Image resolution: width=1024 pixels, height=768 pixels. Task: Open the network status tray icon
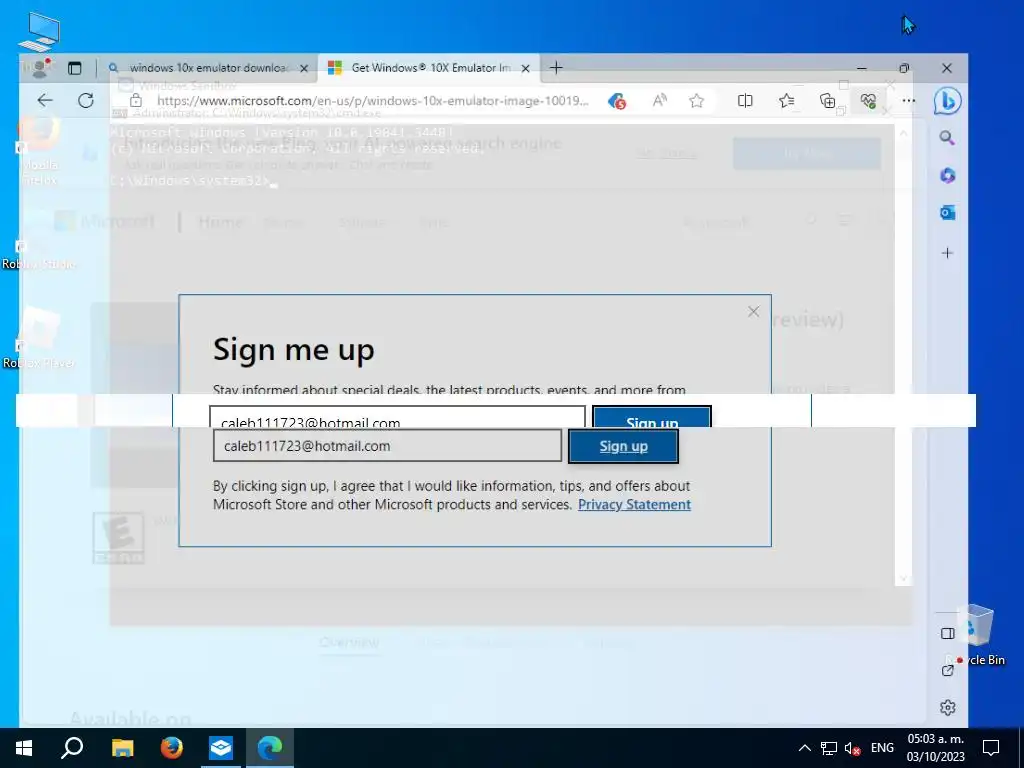coord(829,748)
